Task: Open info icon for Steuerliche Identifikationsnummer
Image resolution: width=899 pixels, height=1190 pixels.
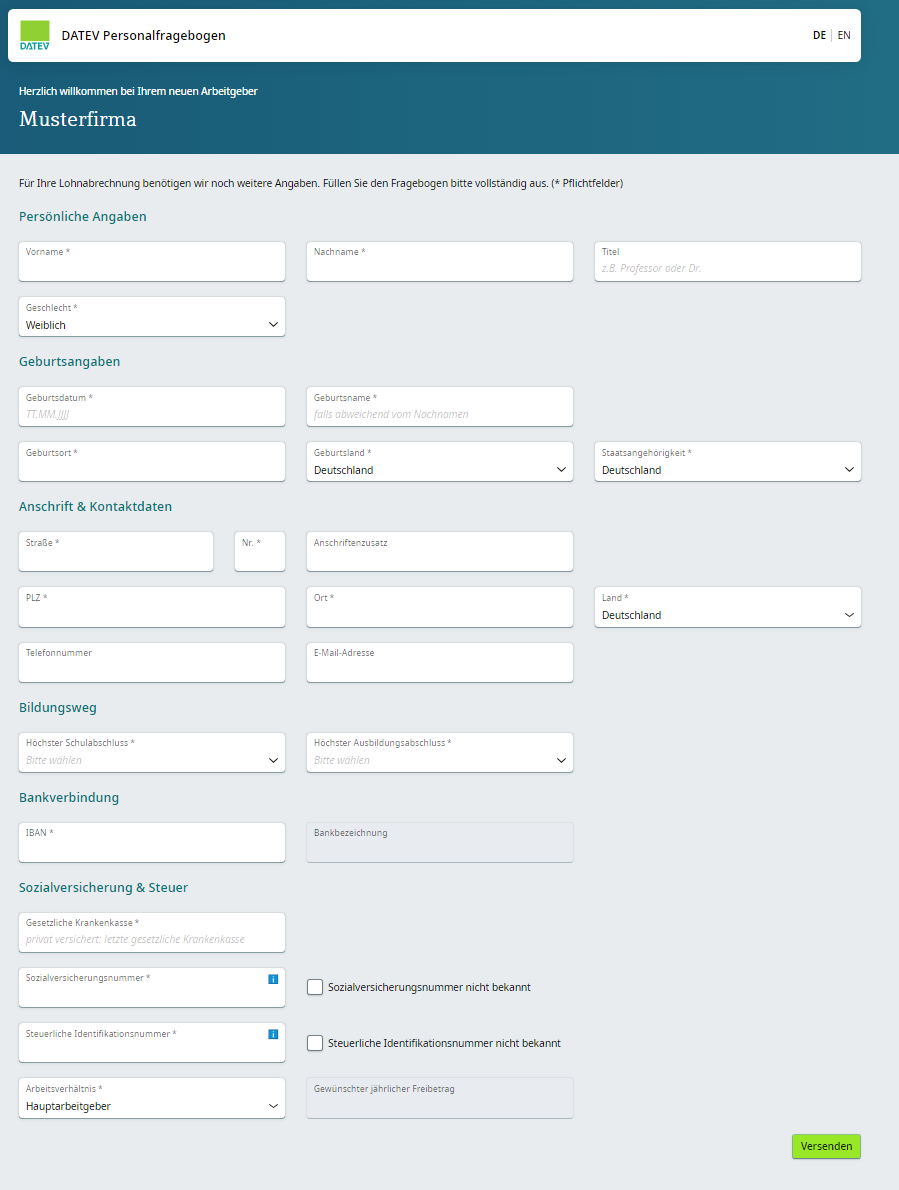Action: click(x=273, y=1034)
